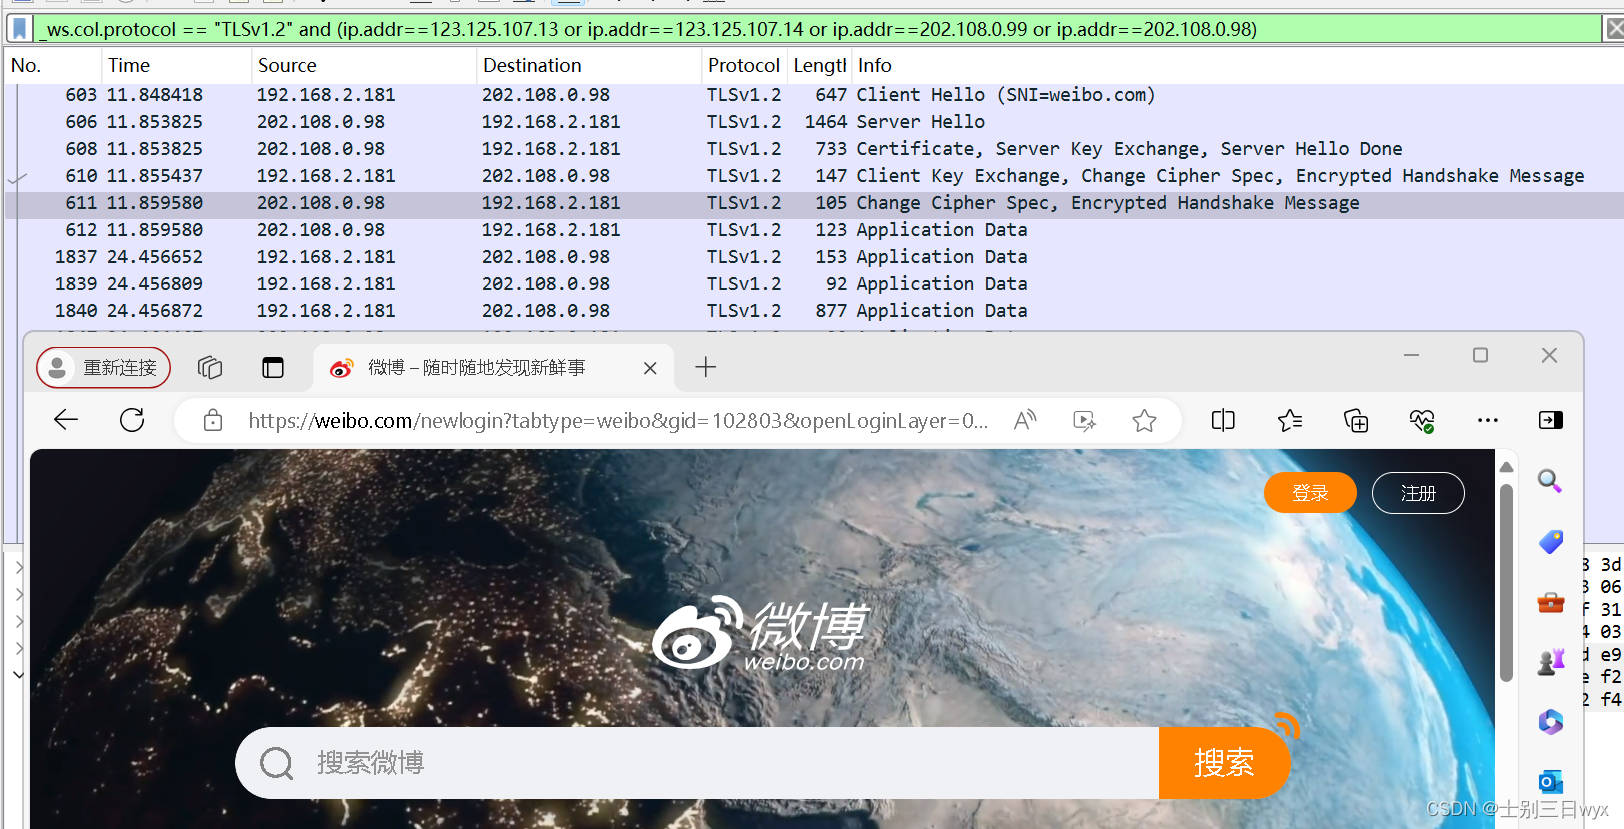Open the Edge tab actions menu icon
The image size is (1624, 829).
pyautogui.click(x=273, y=368)
